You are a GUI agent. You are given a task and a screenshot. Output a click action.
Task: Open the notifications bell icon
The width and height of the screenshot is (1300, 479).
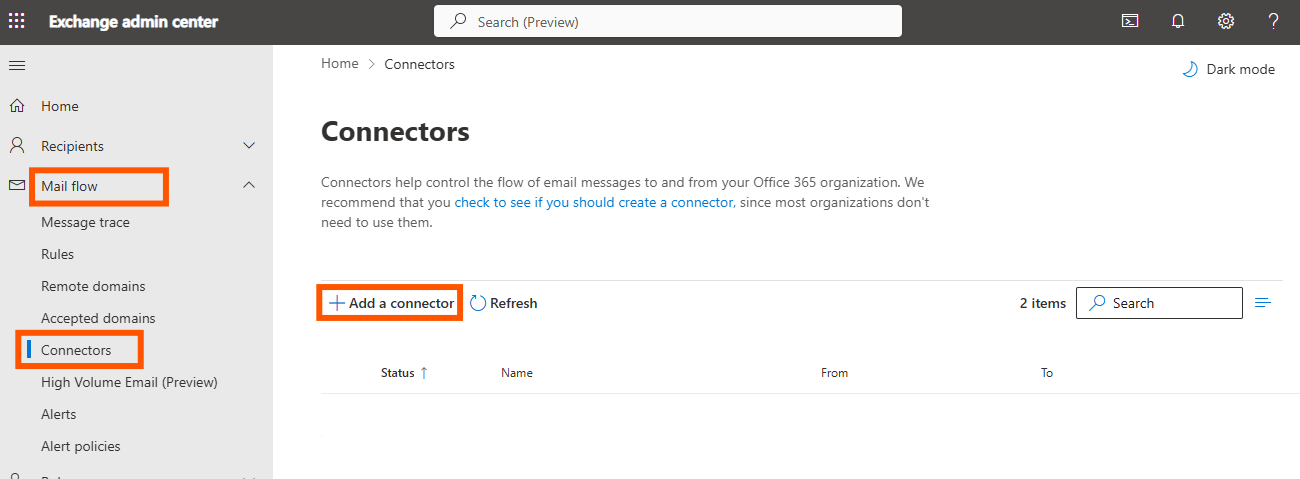[x=1178, y=21]
